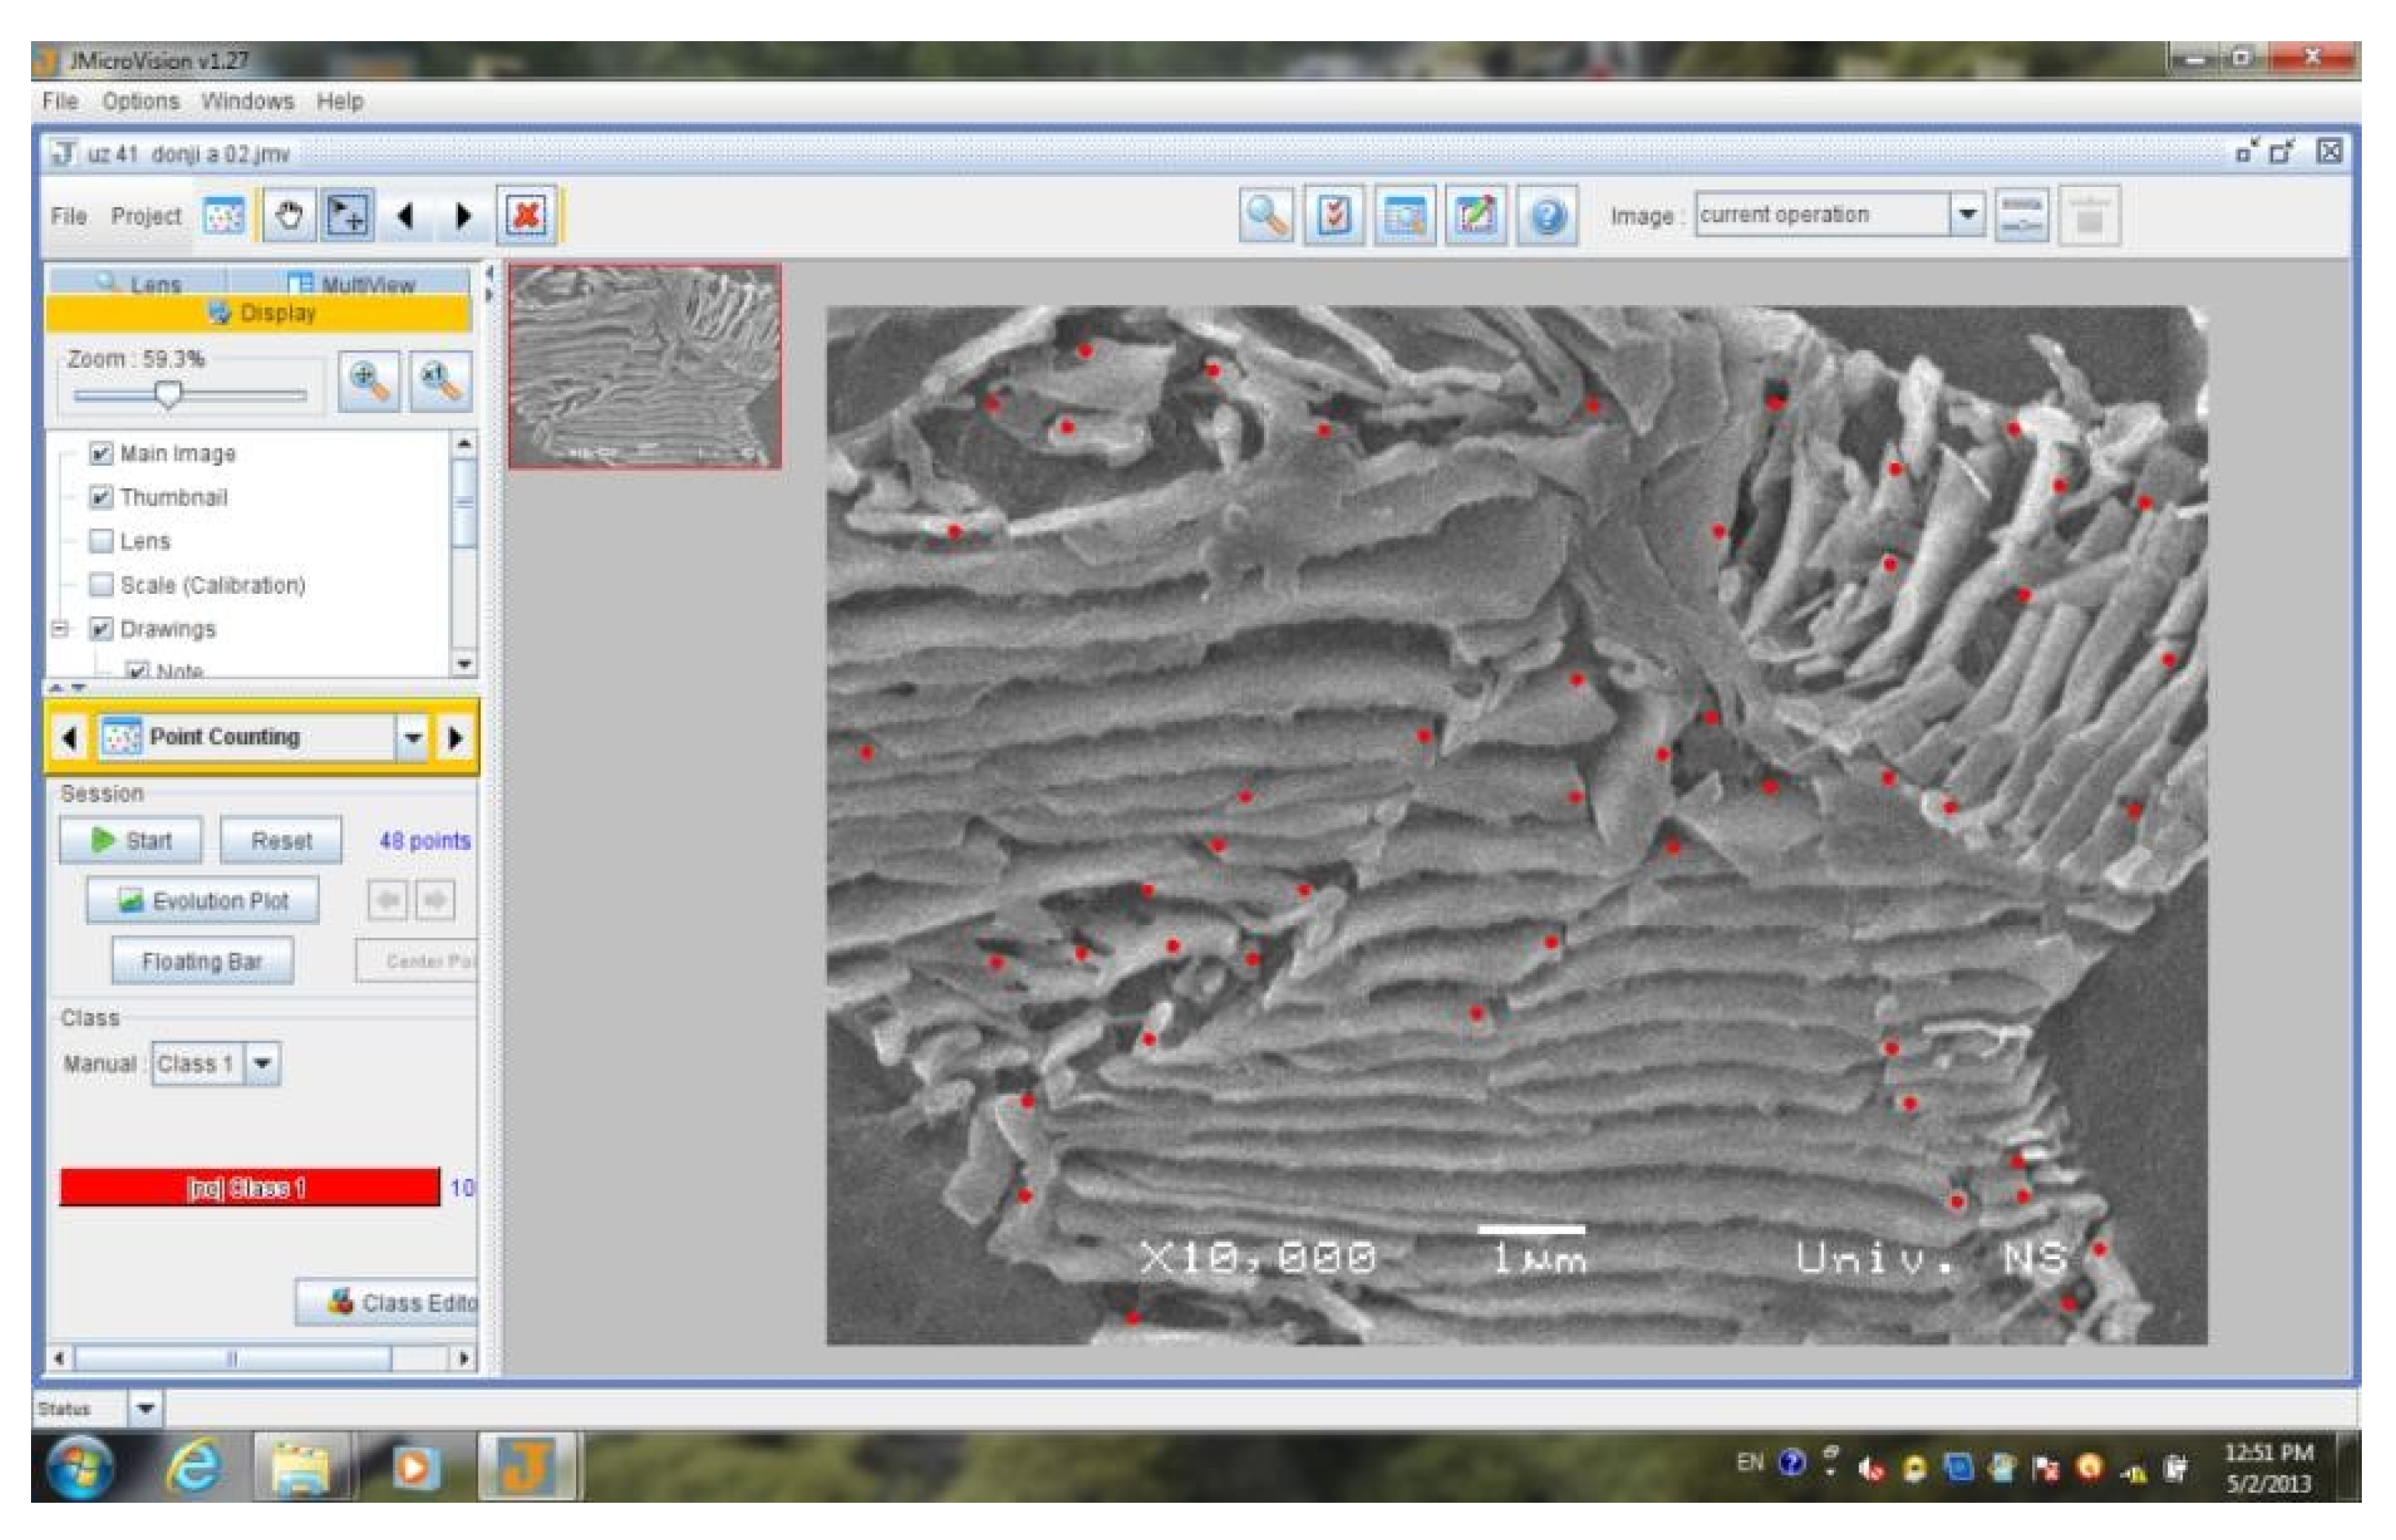2396x1540 pixels.
Task: Click the red Class 1 color bar
Action: click(249, 1188)
